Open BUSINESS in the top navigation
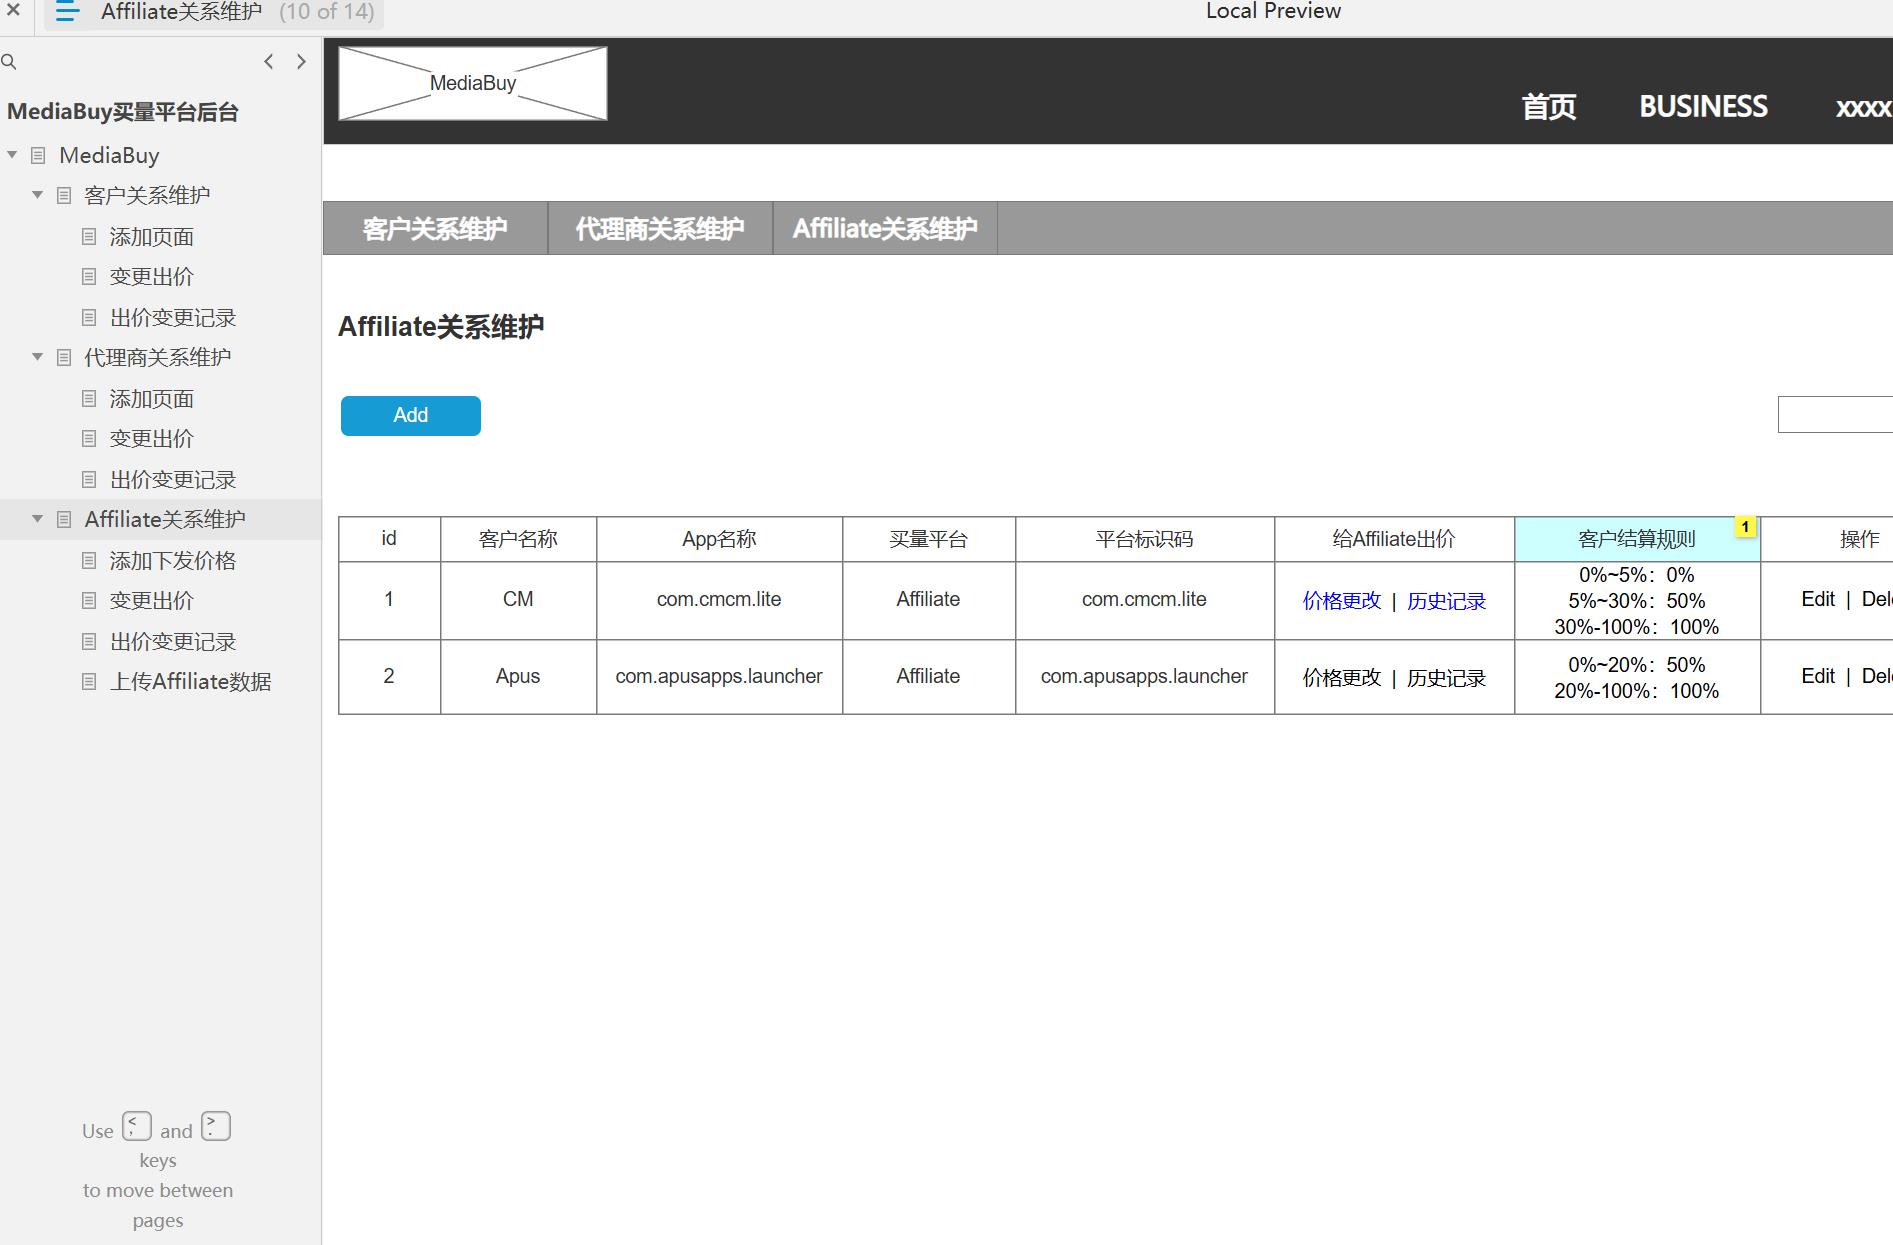Image resolution: width=1893 pixels, height=1245 pixels. click(x=1703, y=107)
